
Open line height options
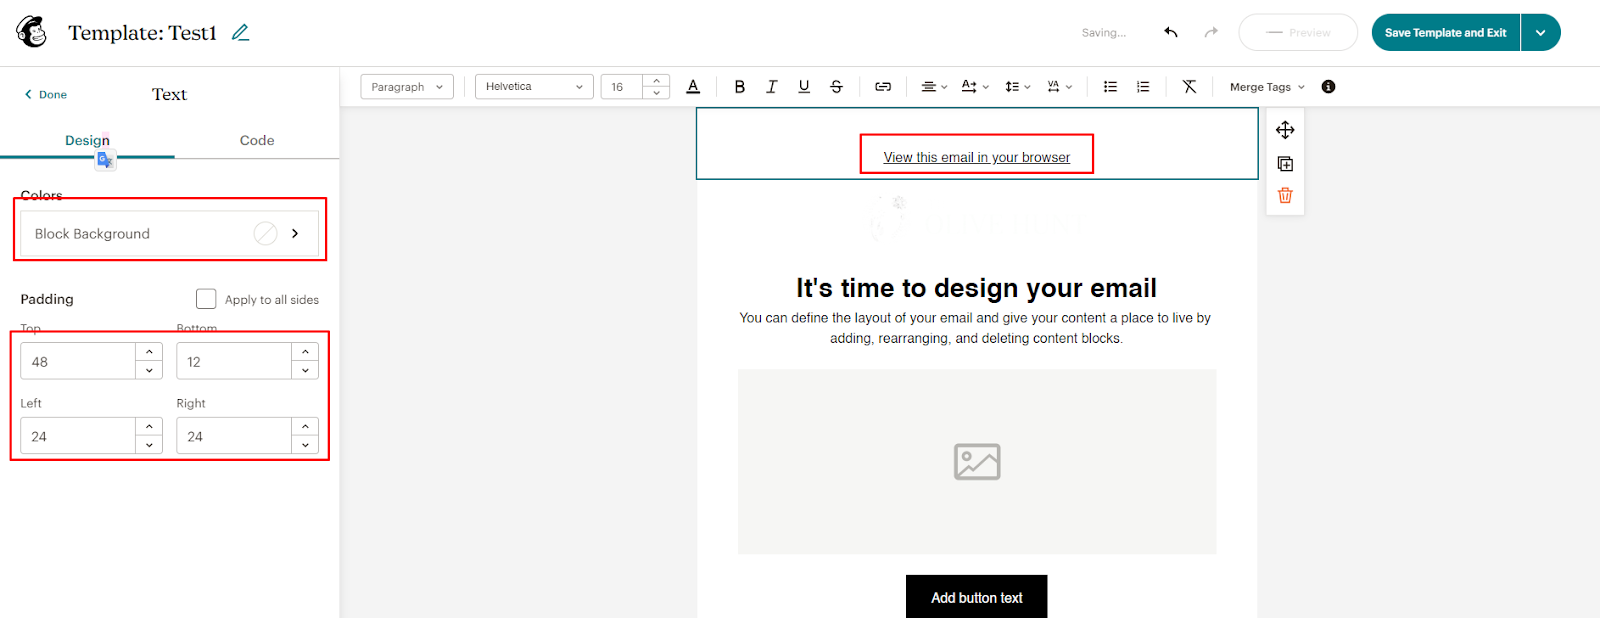point(1017,87)
